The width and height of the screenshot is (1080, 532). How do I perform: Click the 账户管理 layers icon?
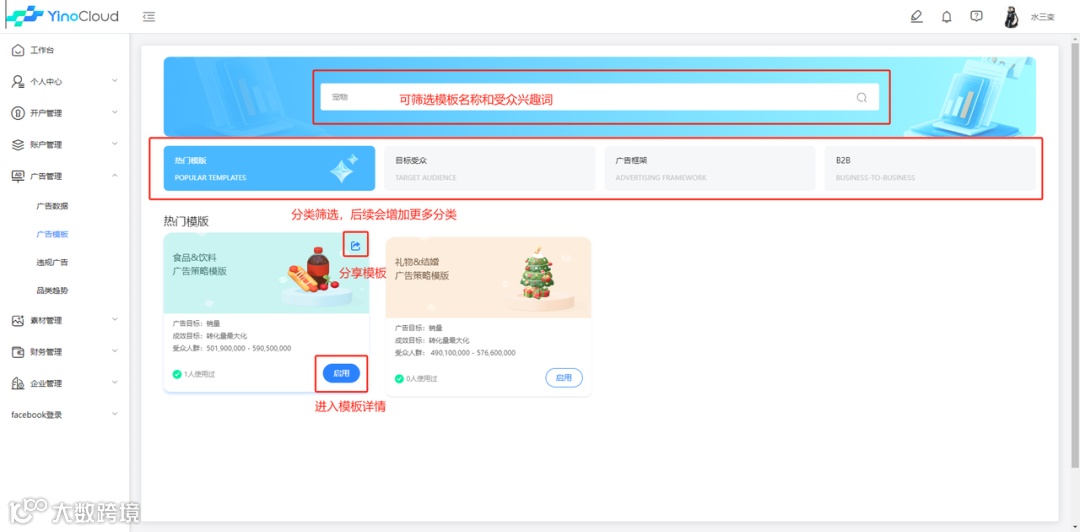pos(18,145)
